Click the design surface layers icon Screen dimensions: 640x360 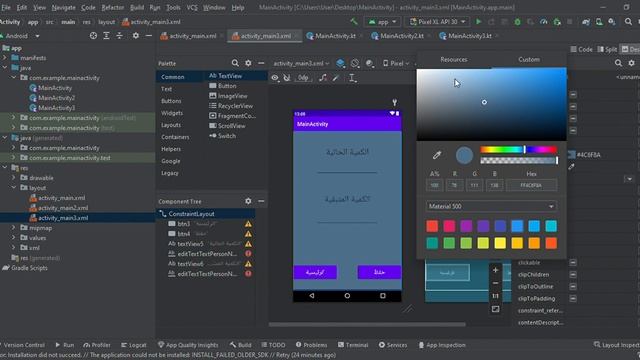340,63
